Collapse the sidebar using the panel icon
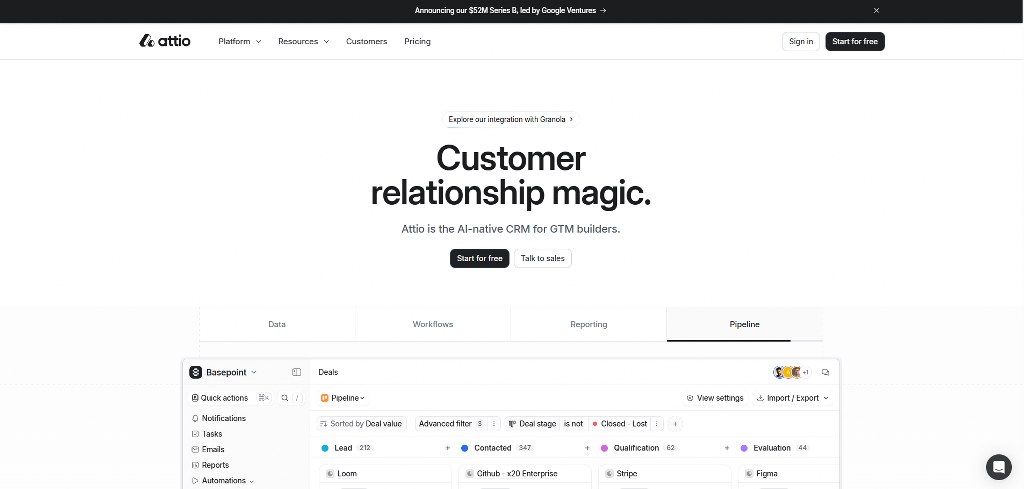This screenshot has height=489, width=1024. (x=296, y=372)
